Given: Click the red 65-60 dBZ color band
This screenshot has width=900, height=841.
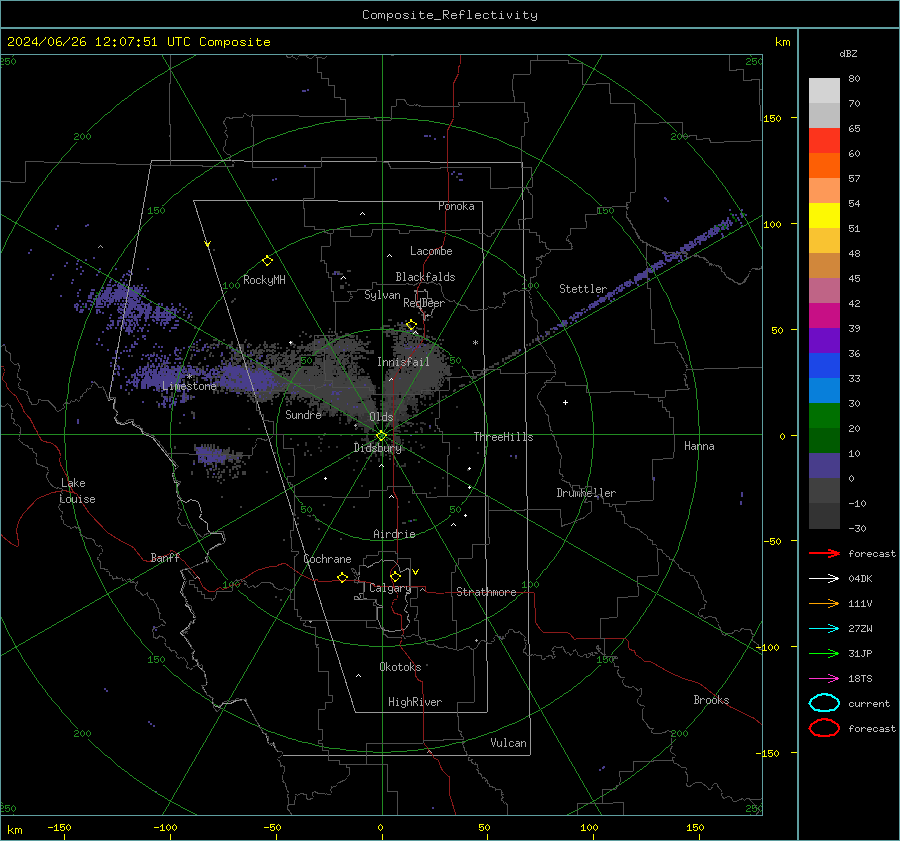Looking at the screenshot, I should click(x=824, y=140).
